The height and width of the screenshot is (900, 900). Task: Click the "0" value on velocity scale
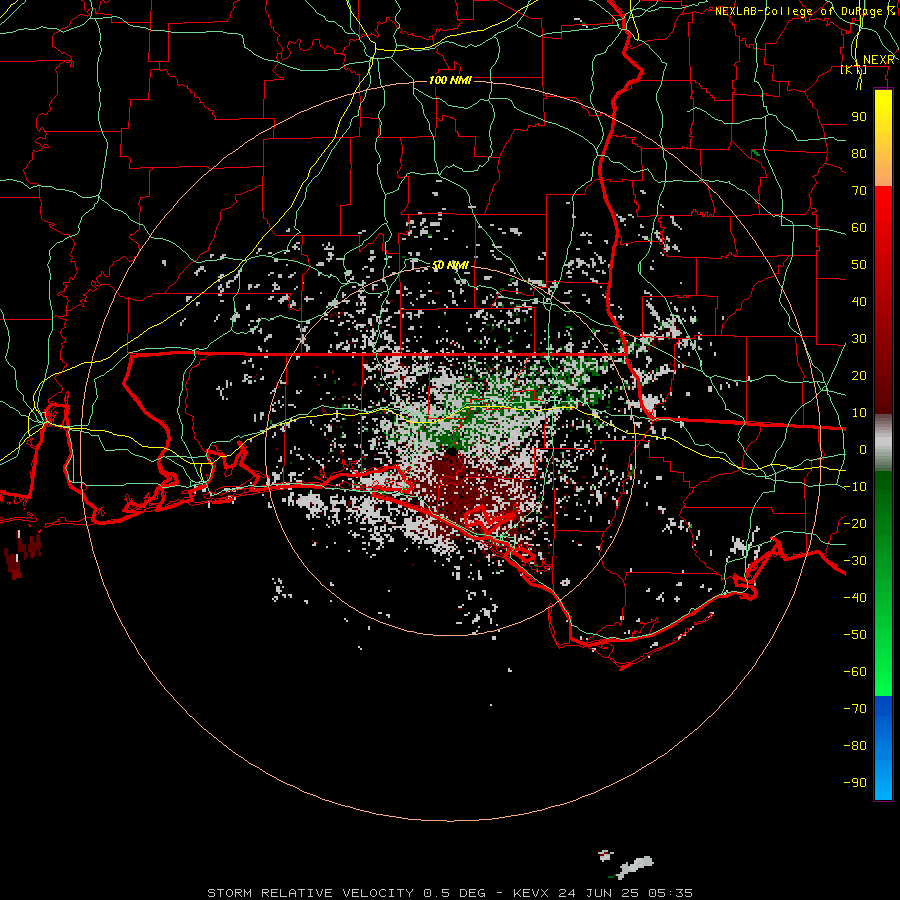[x=863, y=450]
